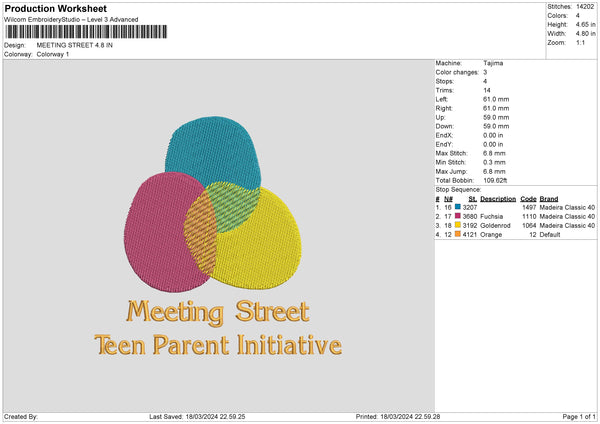Viewport: 600px width, 424px height.
Task: Click the Up value 59.0 mm
Action: click(x=496, y=117)
